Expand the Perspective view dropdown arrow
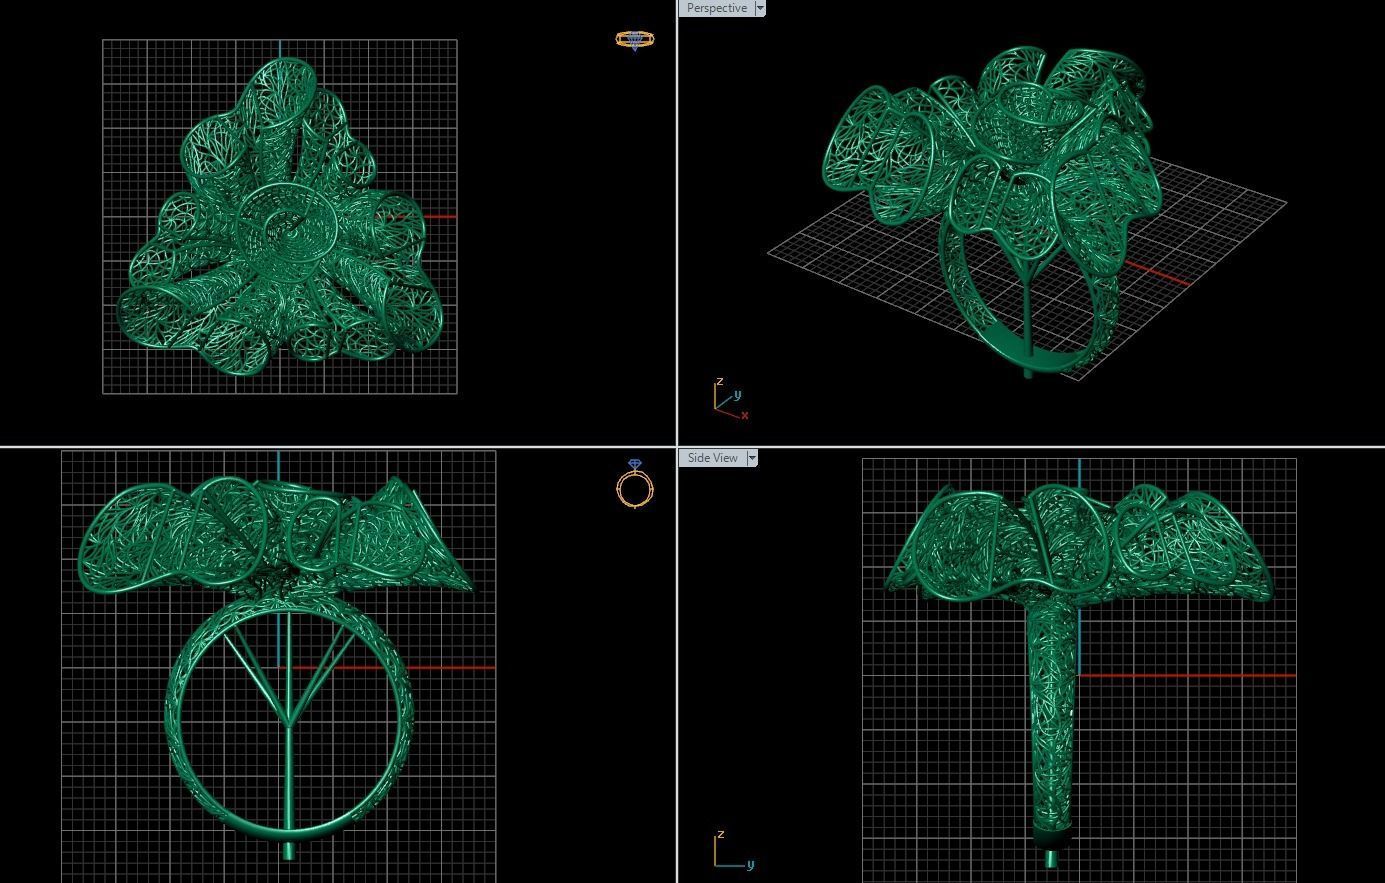The image size is (1385, 883). [x=760, y=8]
